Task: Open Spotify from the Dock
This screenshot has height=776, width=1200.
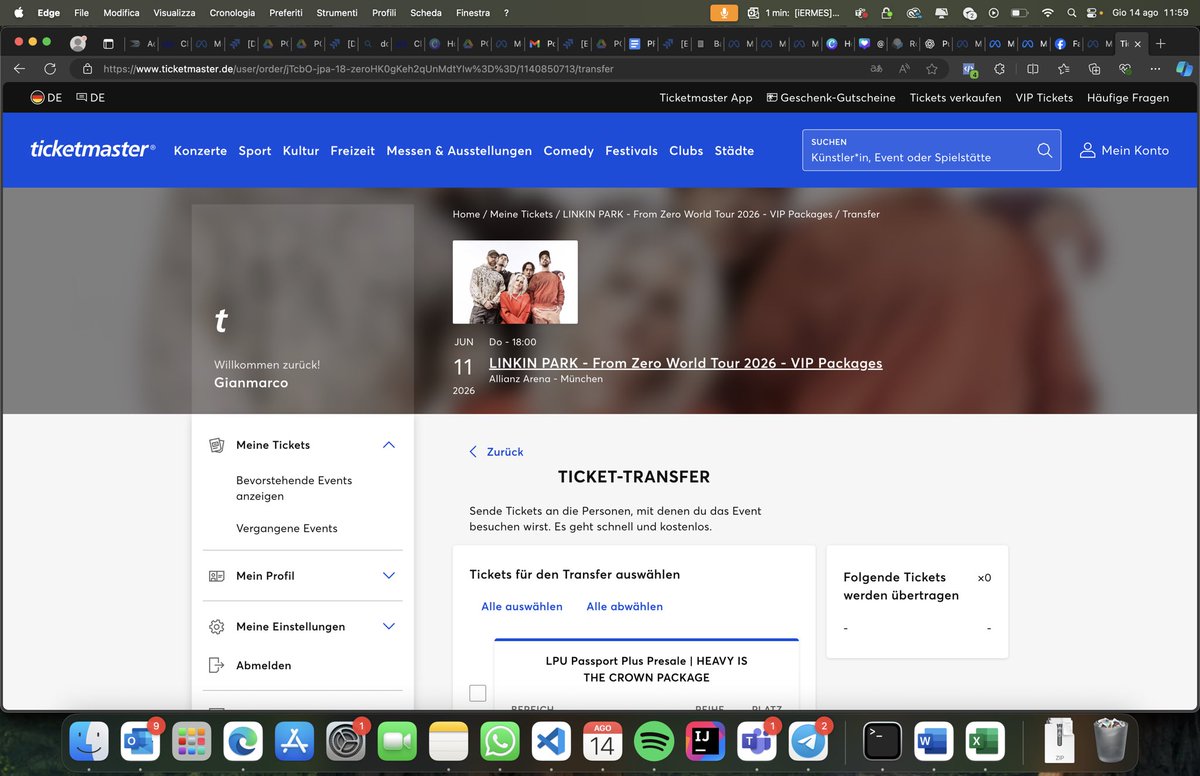Action: tap(654, 741)
